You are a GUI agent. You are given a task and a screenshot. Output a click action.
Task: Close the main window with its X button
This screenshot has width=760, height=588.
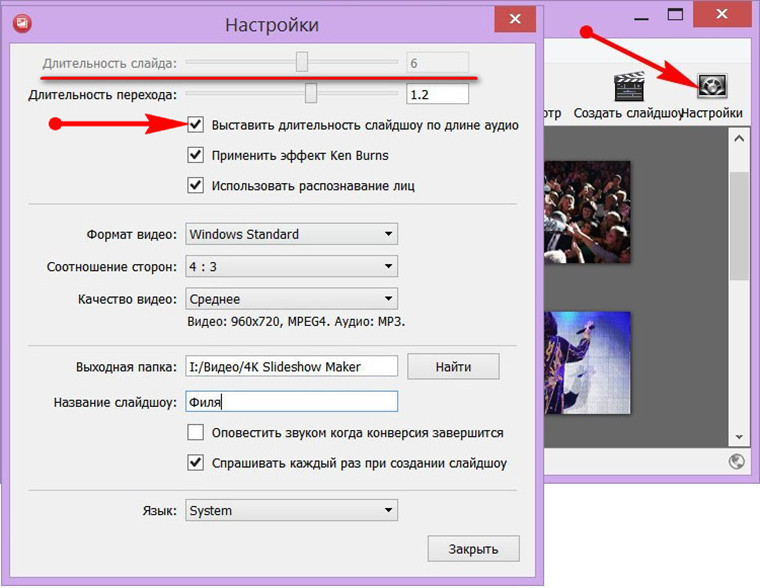coord(722,14)
